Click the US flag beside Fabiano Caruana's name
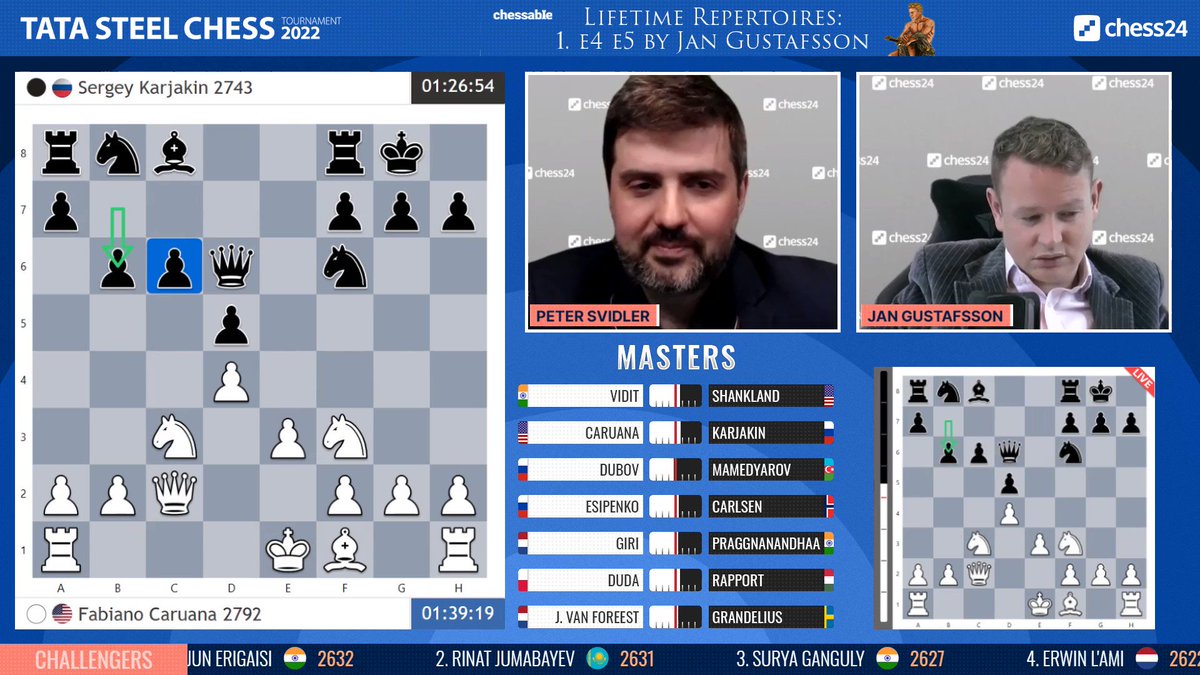The height and width of the screenshot is (675, 1200). [x=62, y=613]
